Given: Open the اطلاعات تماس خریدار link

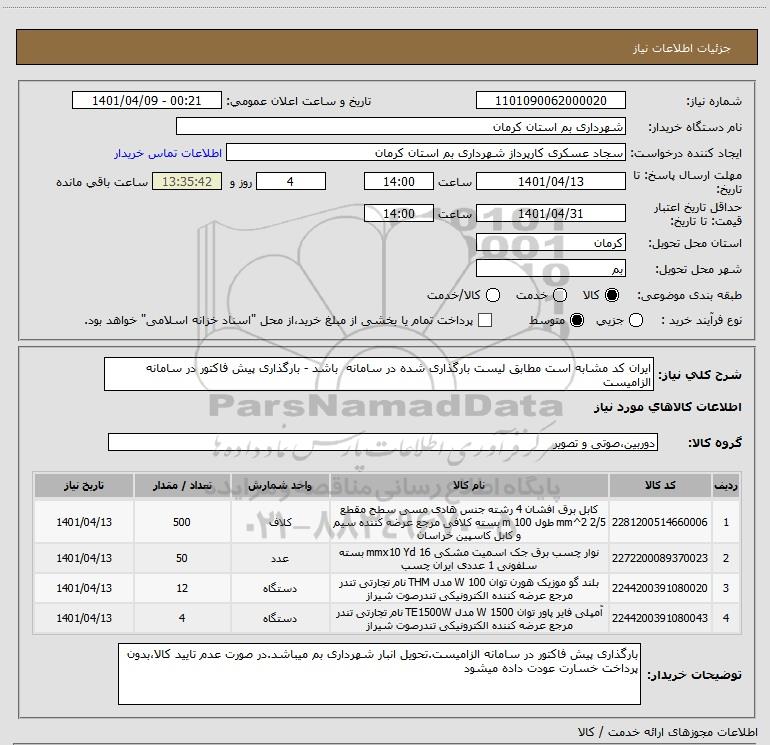Looking at the screenshot, I should tap(168, 153).
